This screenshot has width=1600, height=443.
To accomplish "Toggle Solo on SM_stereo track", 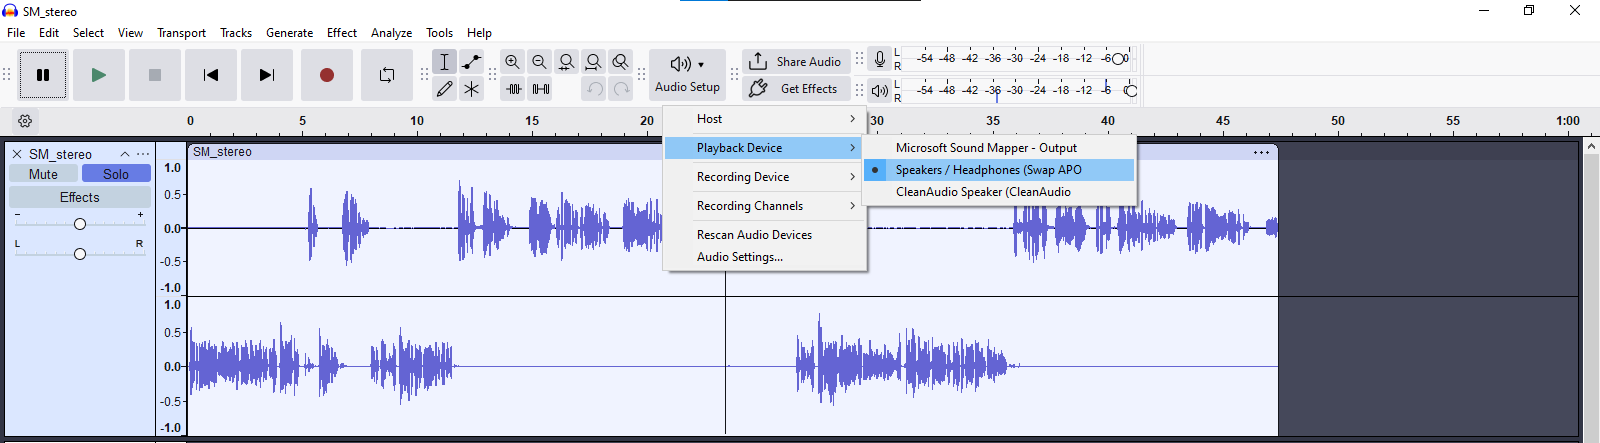I will click(116, 174).
